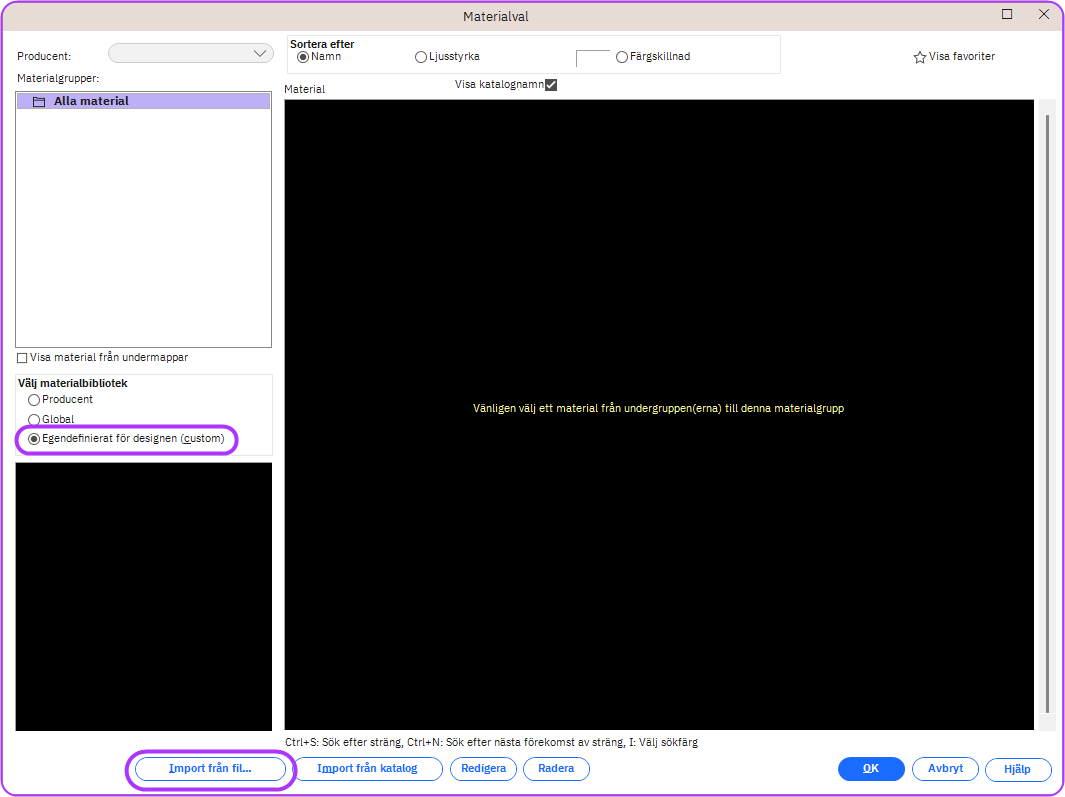Choose the Global material library
The image size is (1065, 797).
click(x=34, y=420)
